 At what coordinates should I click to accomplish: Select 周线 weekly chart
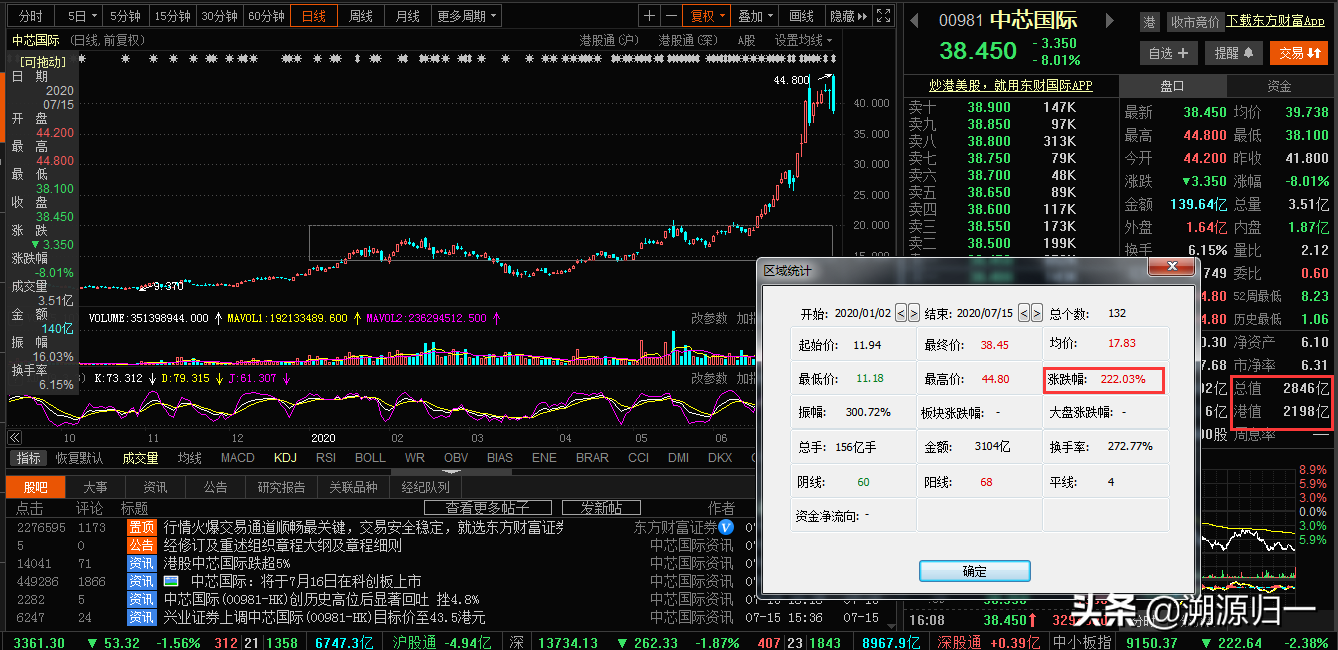tap(361, 16)
